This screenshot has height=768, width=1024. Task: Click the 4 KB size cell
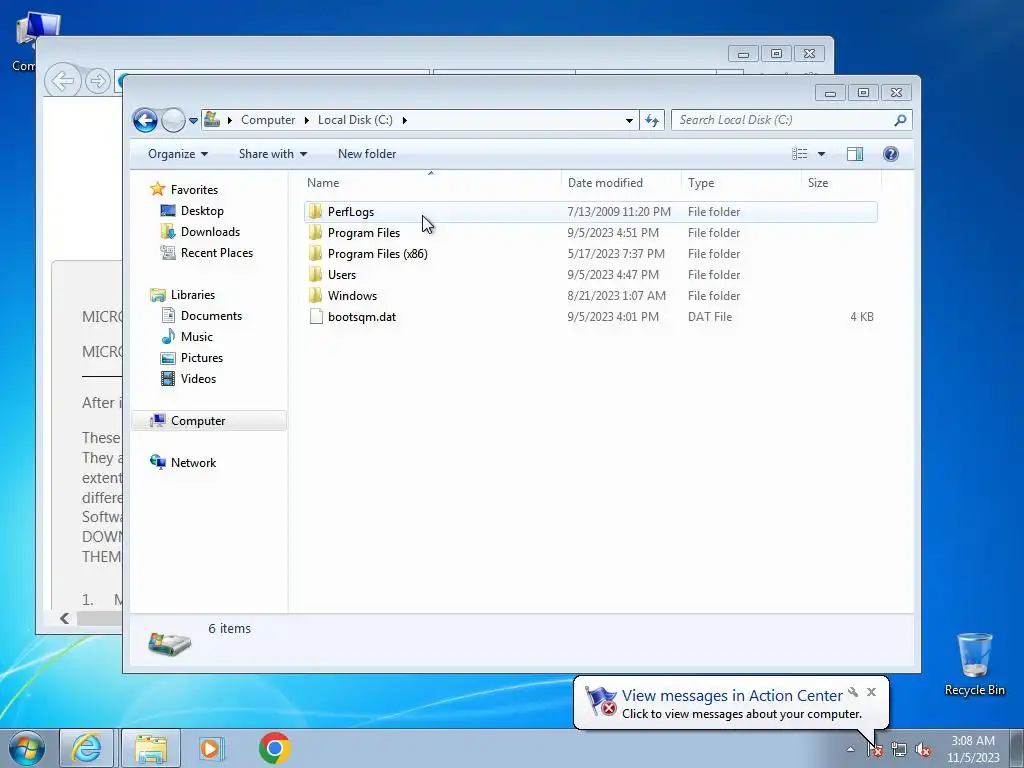pyautogui.click(x=861, y=317)
